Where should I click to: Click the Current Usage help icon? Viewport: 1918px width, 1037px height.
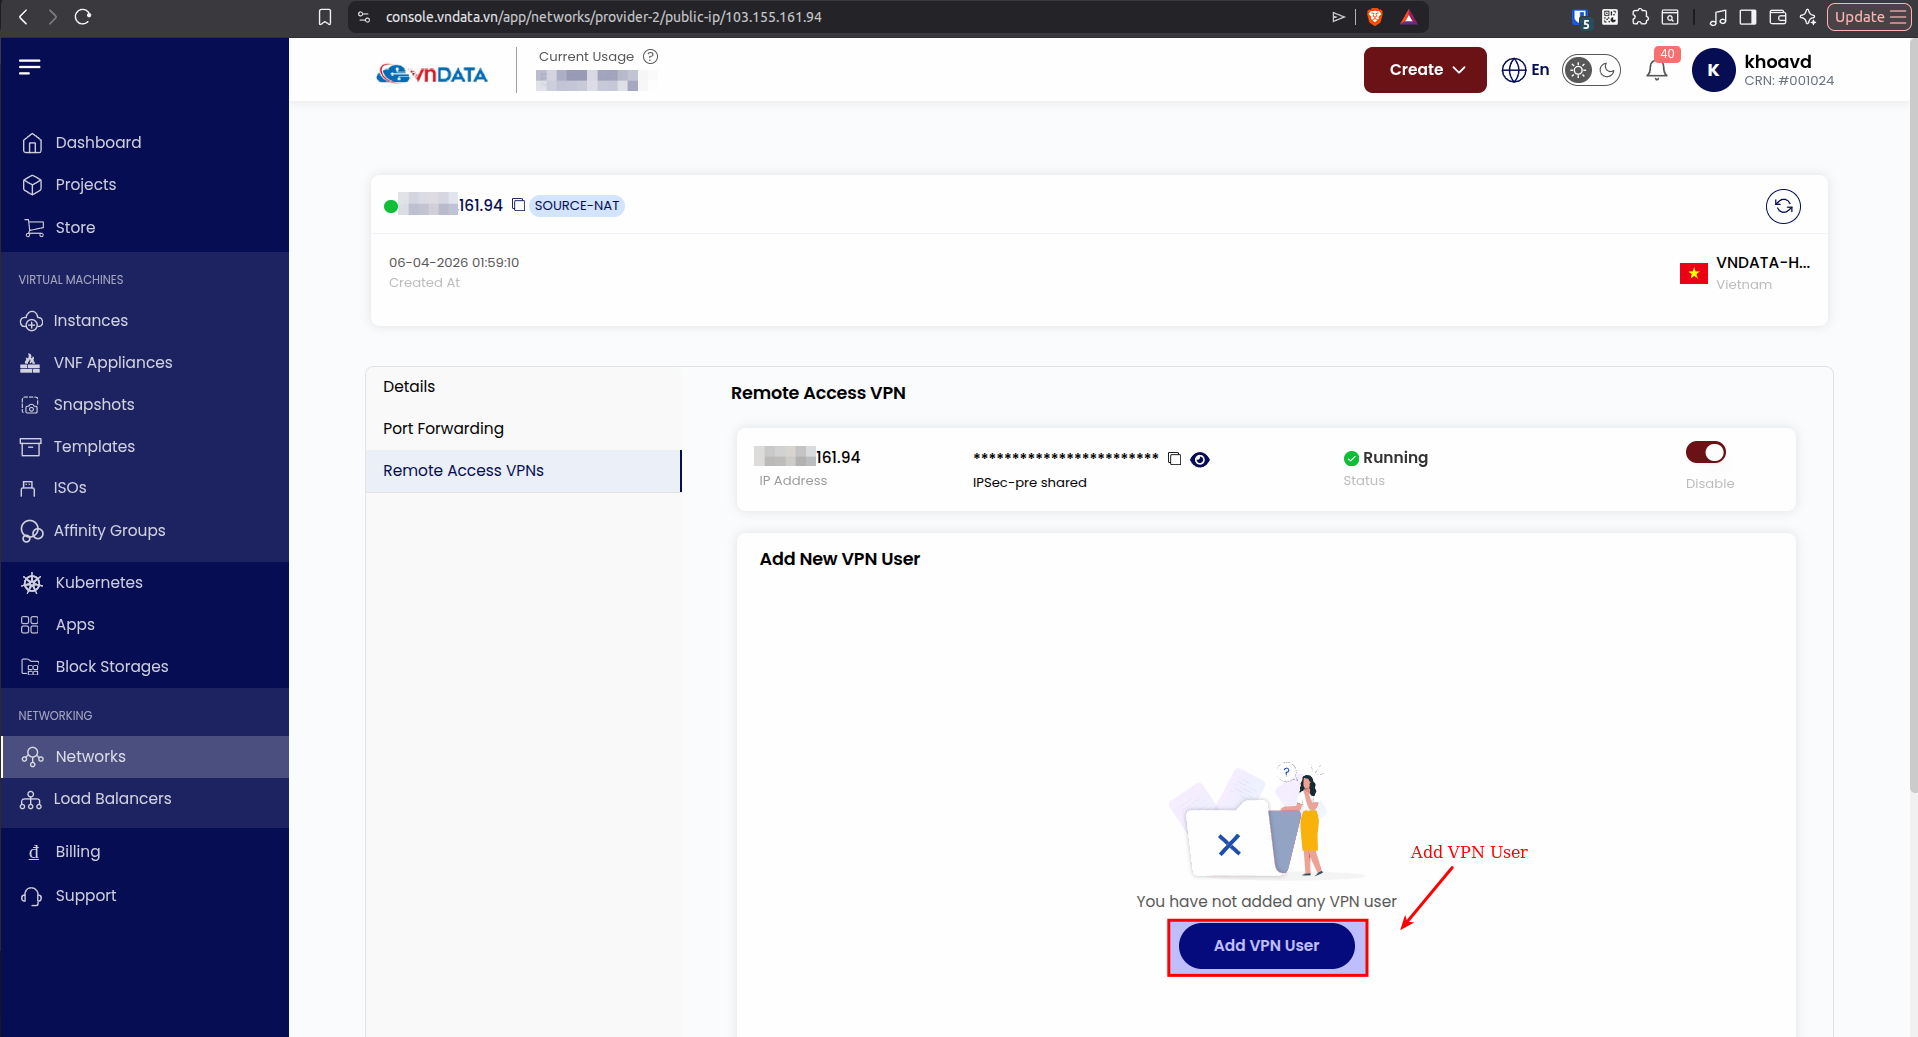pos(650,57)
